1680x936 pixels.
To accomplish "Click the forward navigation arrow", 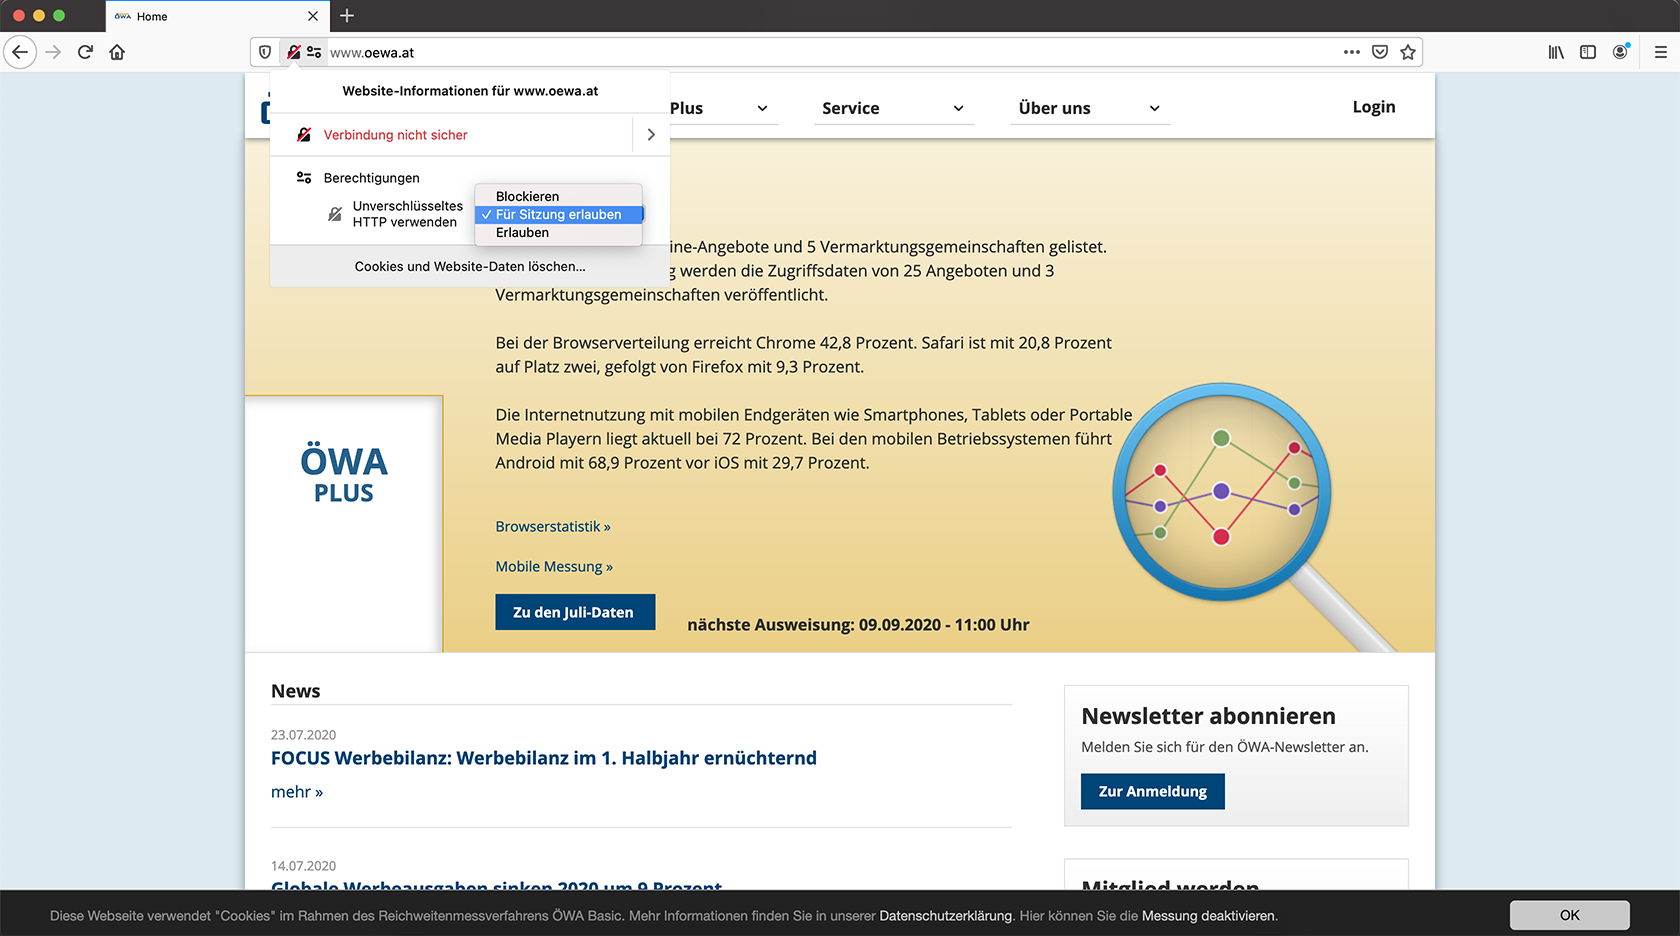I will tap(53, 52).
